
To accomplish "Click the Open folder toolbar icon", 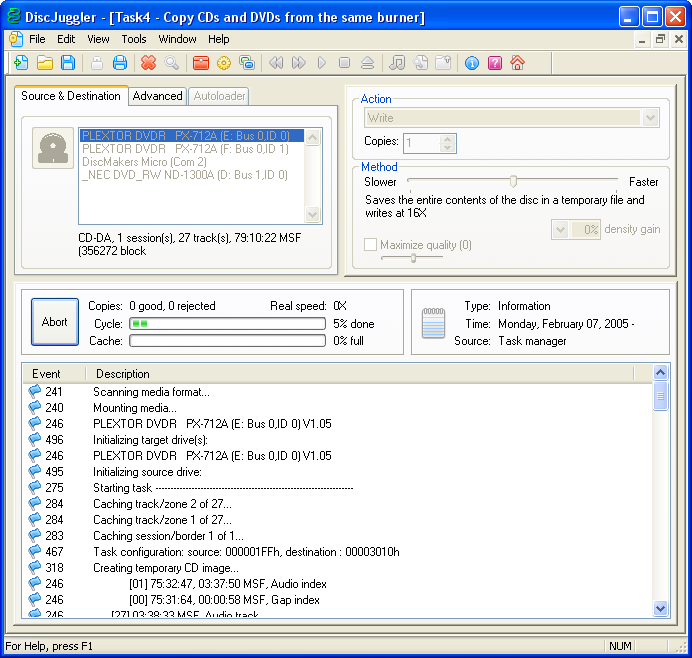I will tap(45, 63).
